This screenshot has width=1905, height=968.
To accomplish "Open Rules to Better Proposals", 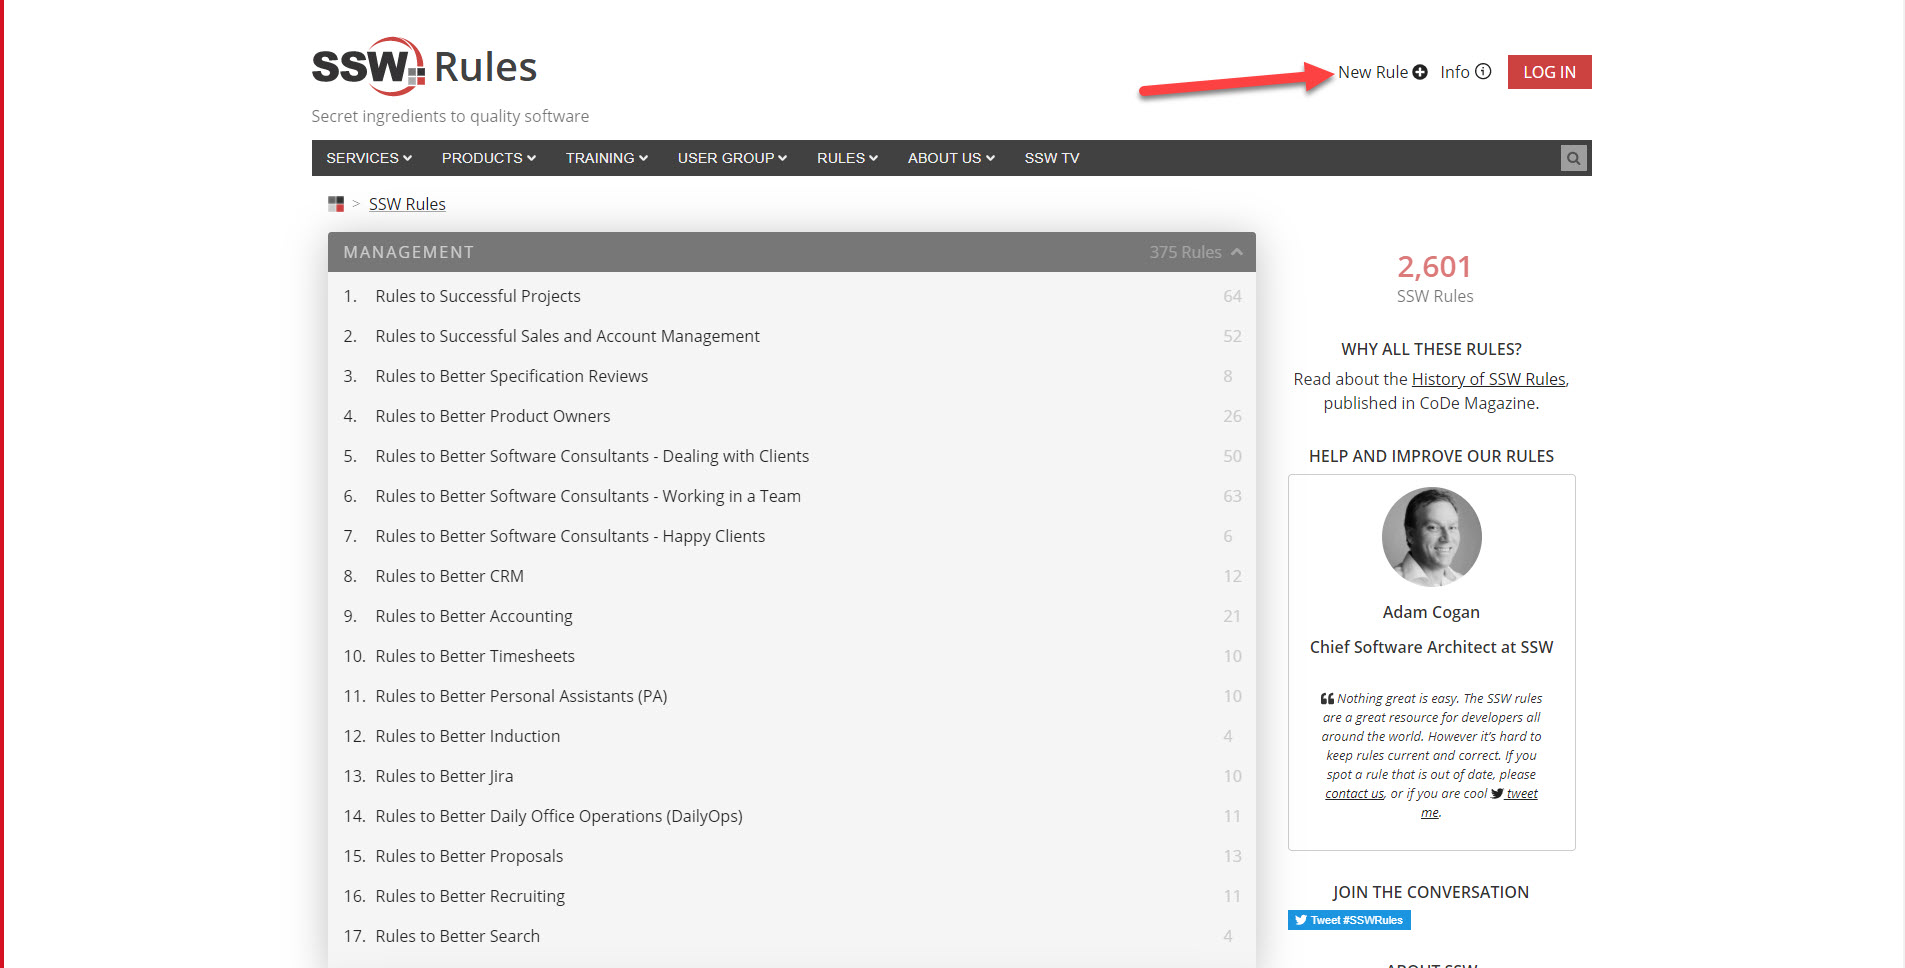I will click(469, 856).
